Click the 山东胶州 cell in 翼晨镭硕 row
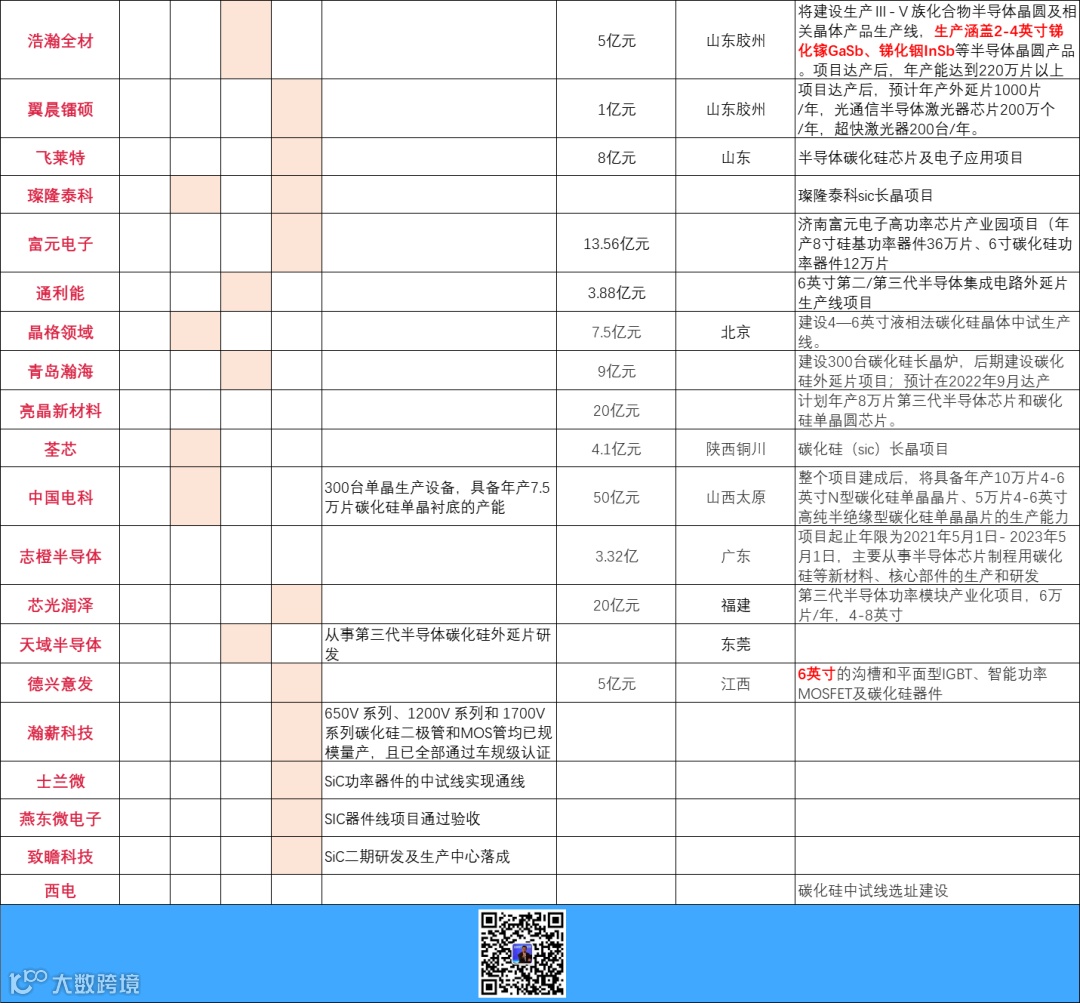The image size is (1080, 1003). tap(735, 109)
